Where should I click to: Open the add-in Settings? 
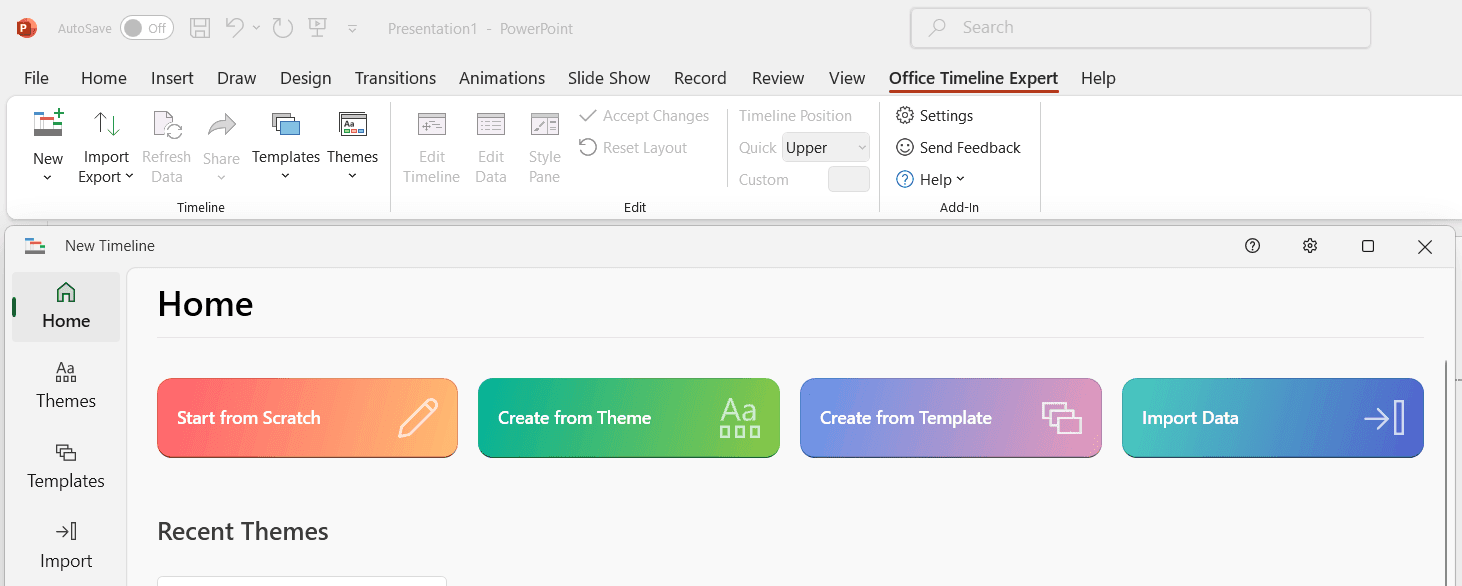click(934, 115)
